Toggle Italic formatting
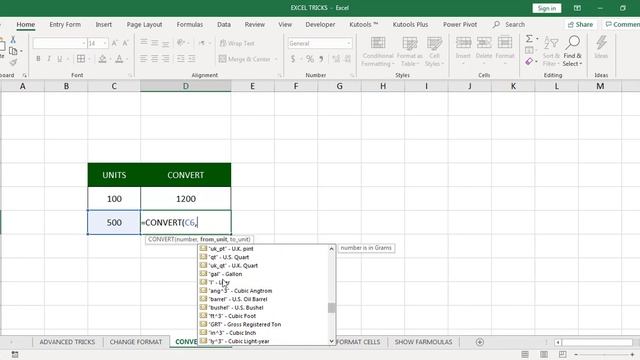640x360 pixels. 49,59
